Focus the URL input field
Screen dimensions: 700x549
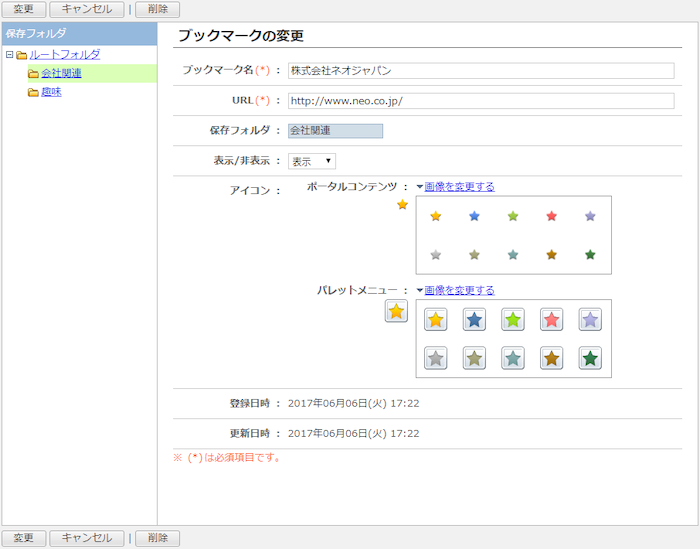pyautogui.click(x=480, y=101)
